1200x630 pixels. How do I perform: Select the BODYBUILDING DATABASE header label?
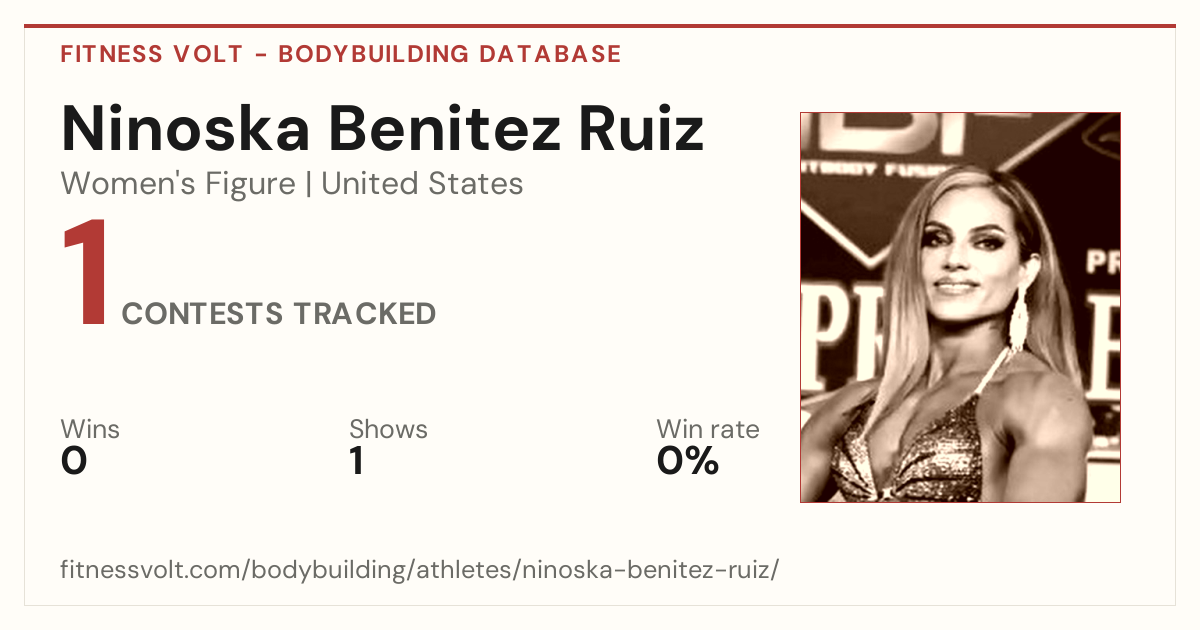pyautogui.click(x=450, y=54)
